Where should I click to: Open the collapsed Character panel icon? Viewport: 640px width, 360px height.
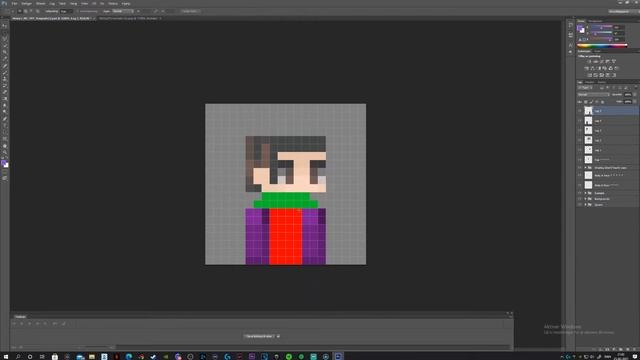(x=571, y=45)
